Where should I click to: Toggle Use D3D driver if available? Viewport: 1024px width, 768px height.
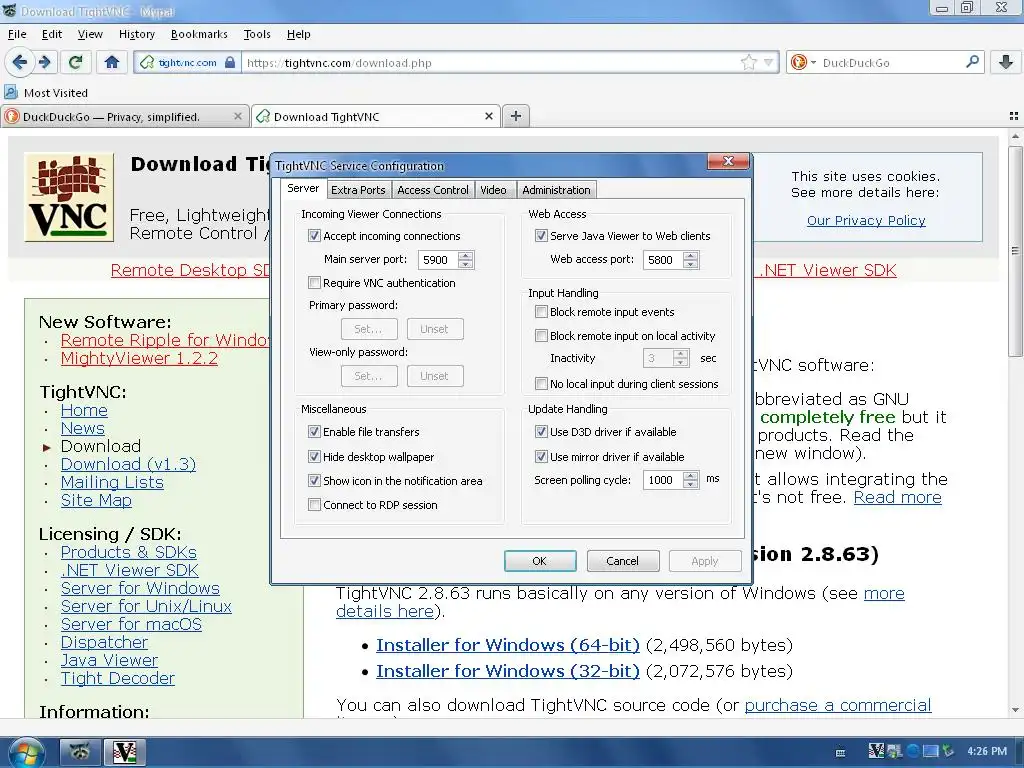click(x=541, y=432)
